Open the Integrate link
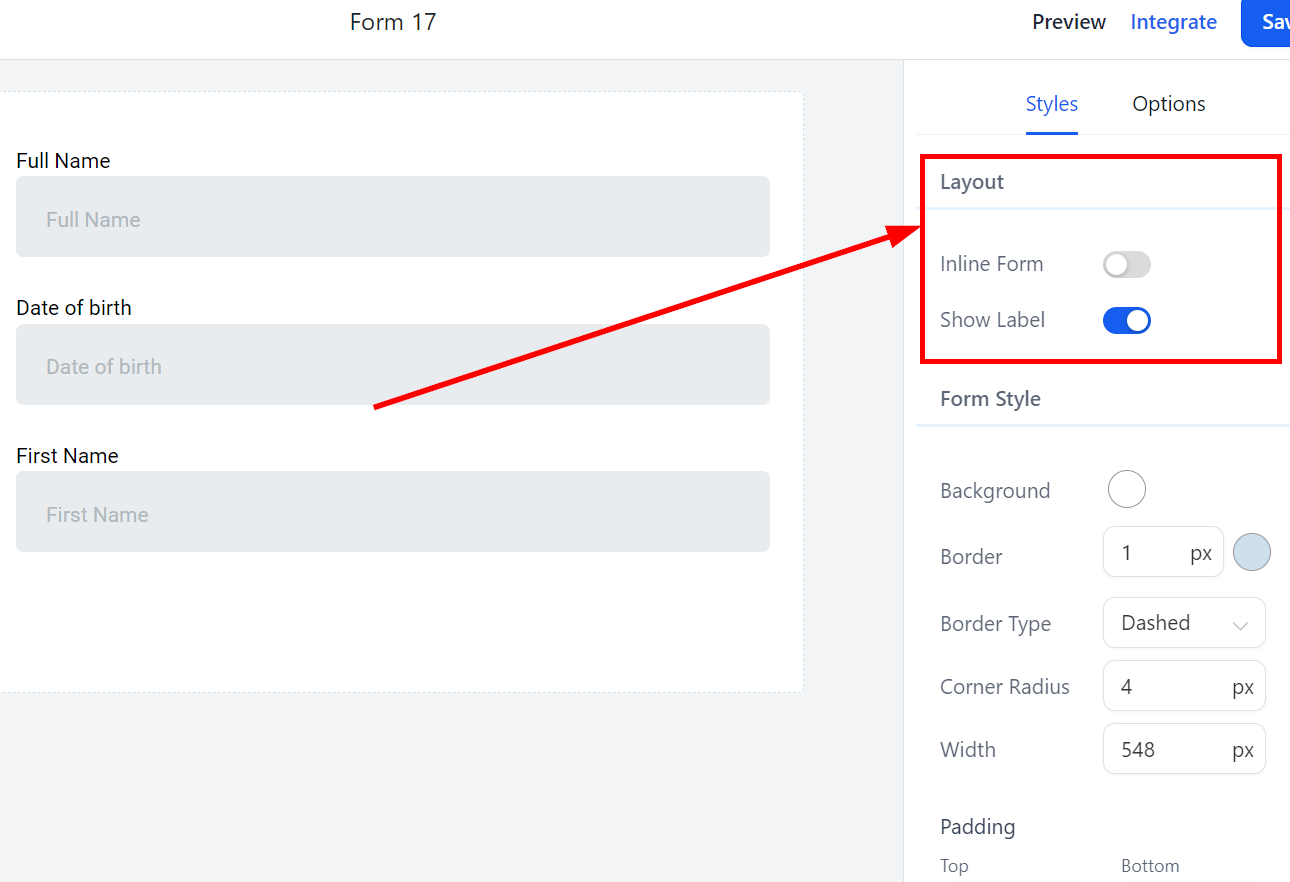Screen dimensions: 1290x882 point(1173,22)
